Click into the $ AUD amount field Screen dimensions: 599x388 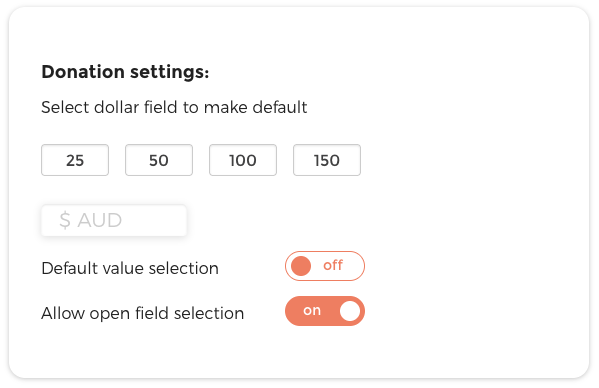[x=114, y=220]
